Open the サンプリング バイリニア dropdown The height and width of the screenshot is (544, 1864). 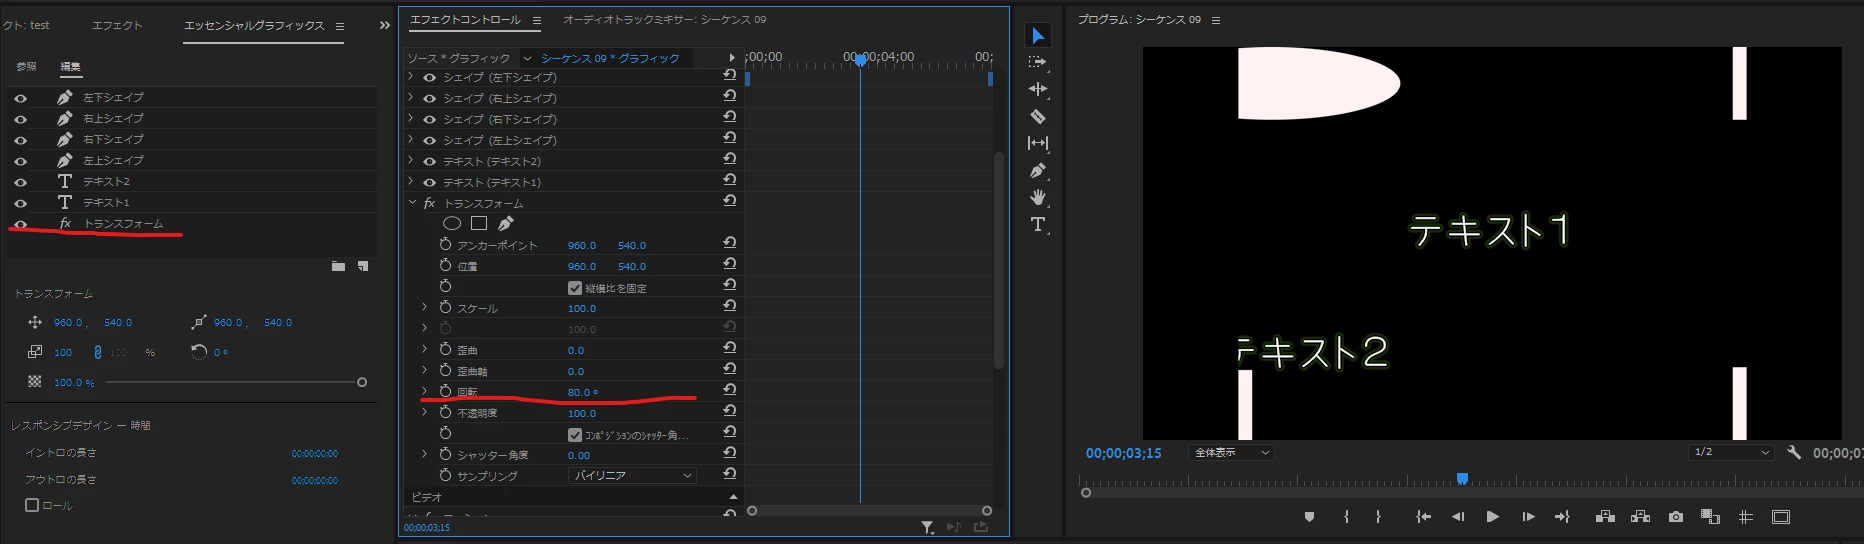[x=632, y=475]
